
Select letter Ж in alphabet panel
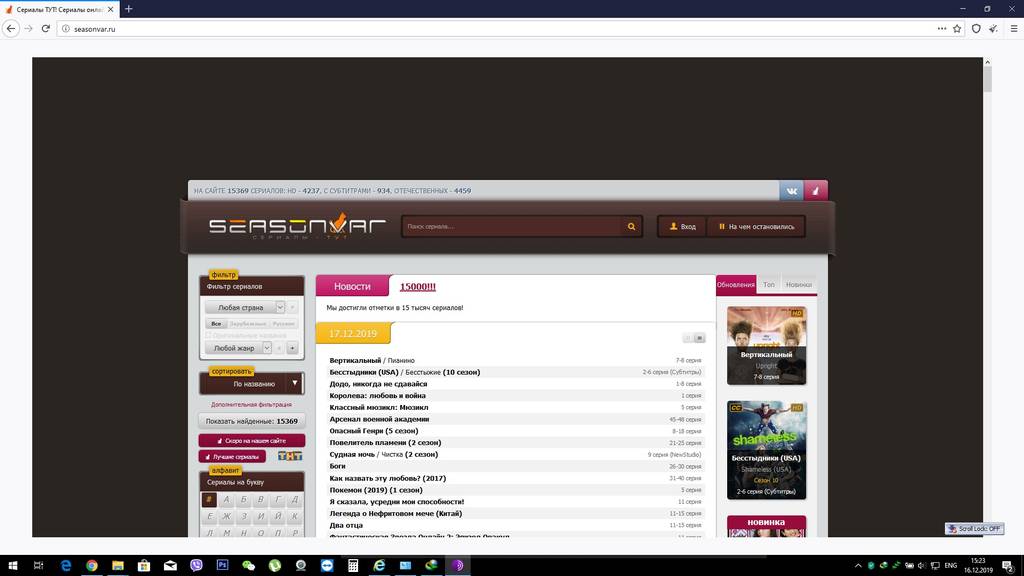point(226,516)
